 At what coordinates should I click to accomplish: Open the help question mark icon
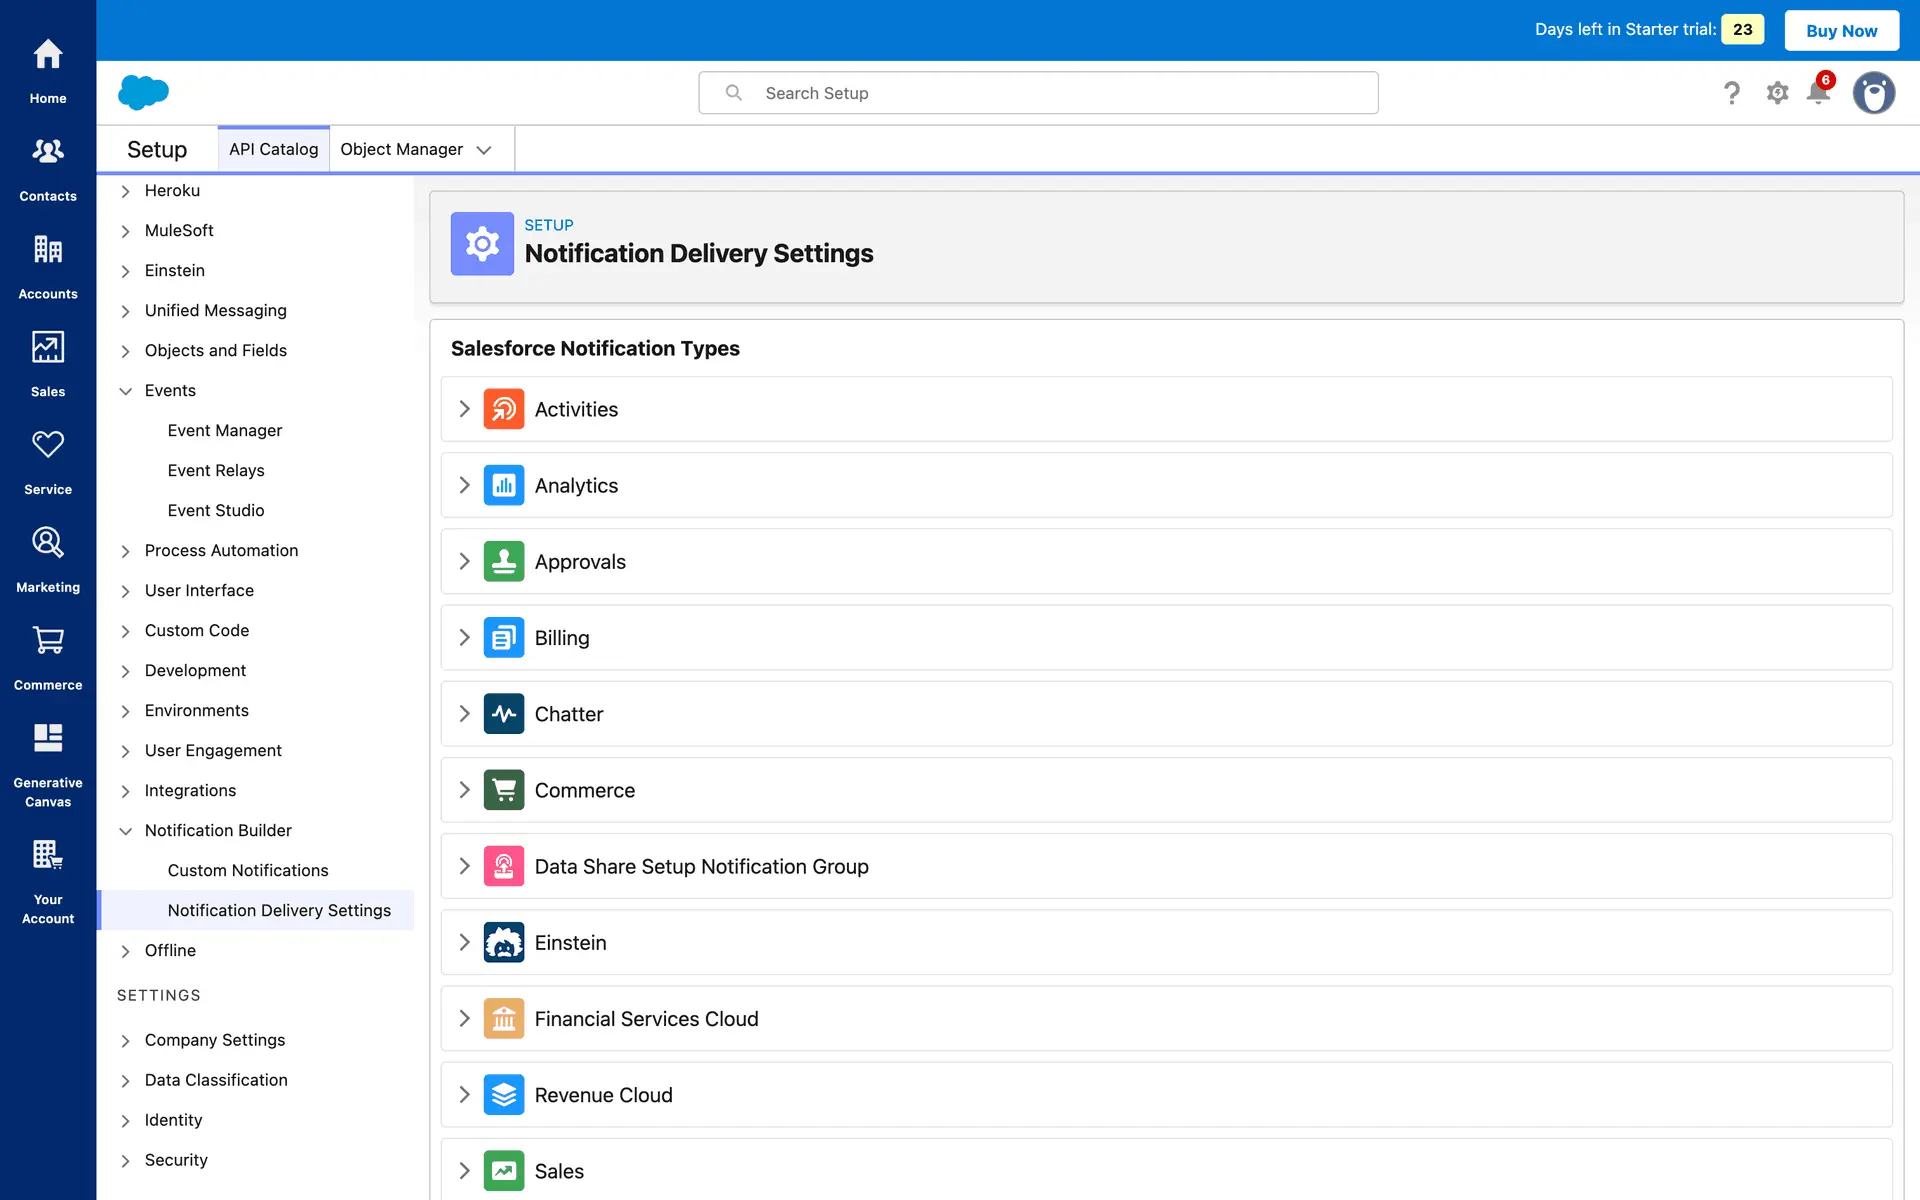(x=1732, y=93)
